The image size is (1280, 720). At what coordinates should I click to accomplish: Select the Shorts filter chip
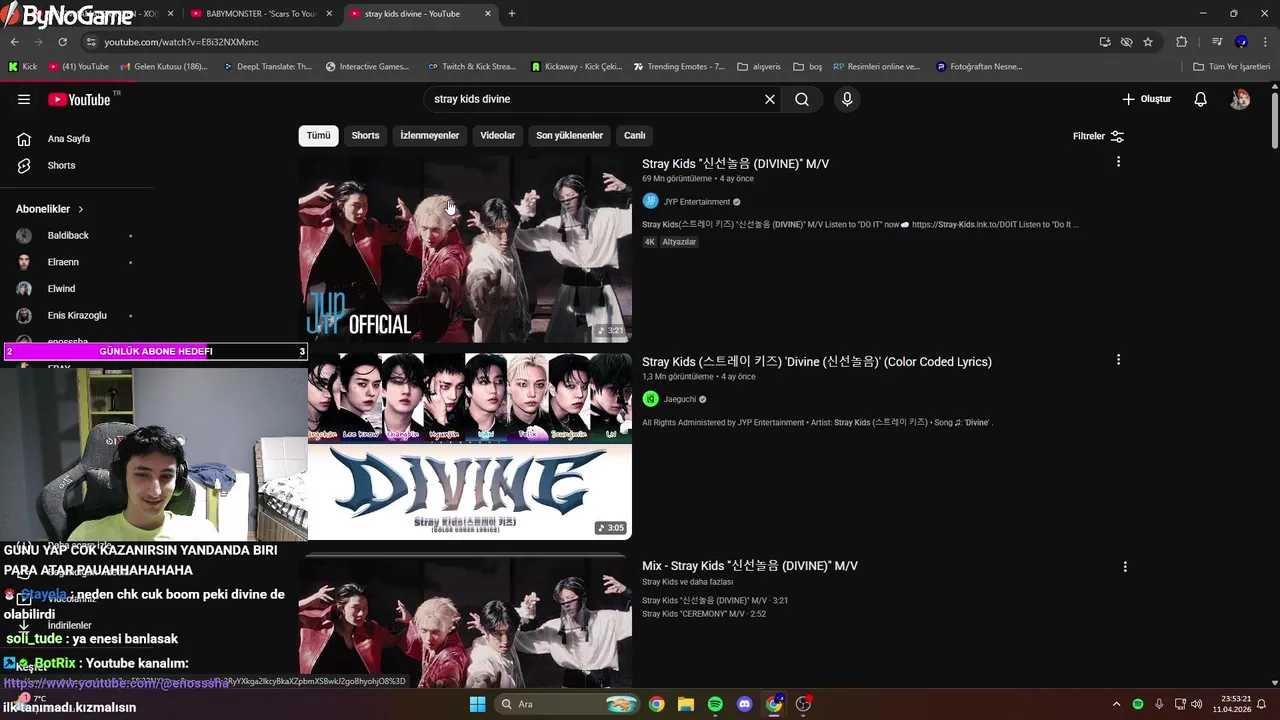[365, 136]
